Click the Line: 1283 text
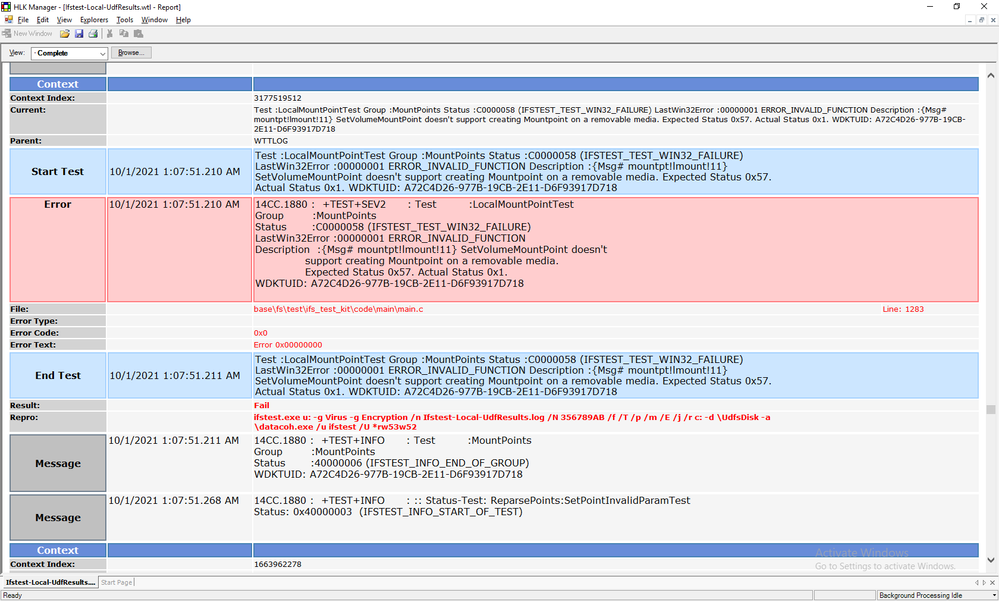This screenshot has height=601, width=999. 903,309
